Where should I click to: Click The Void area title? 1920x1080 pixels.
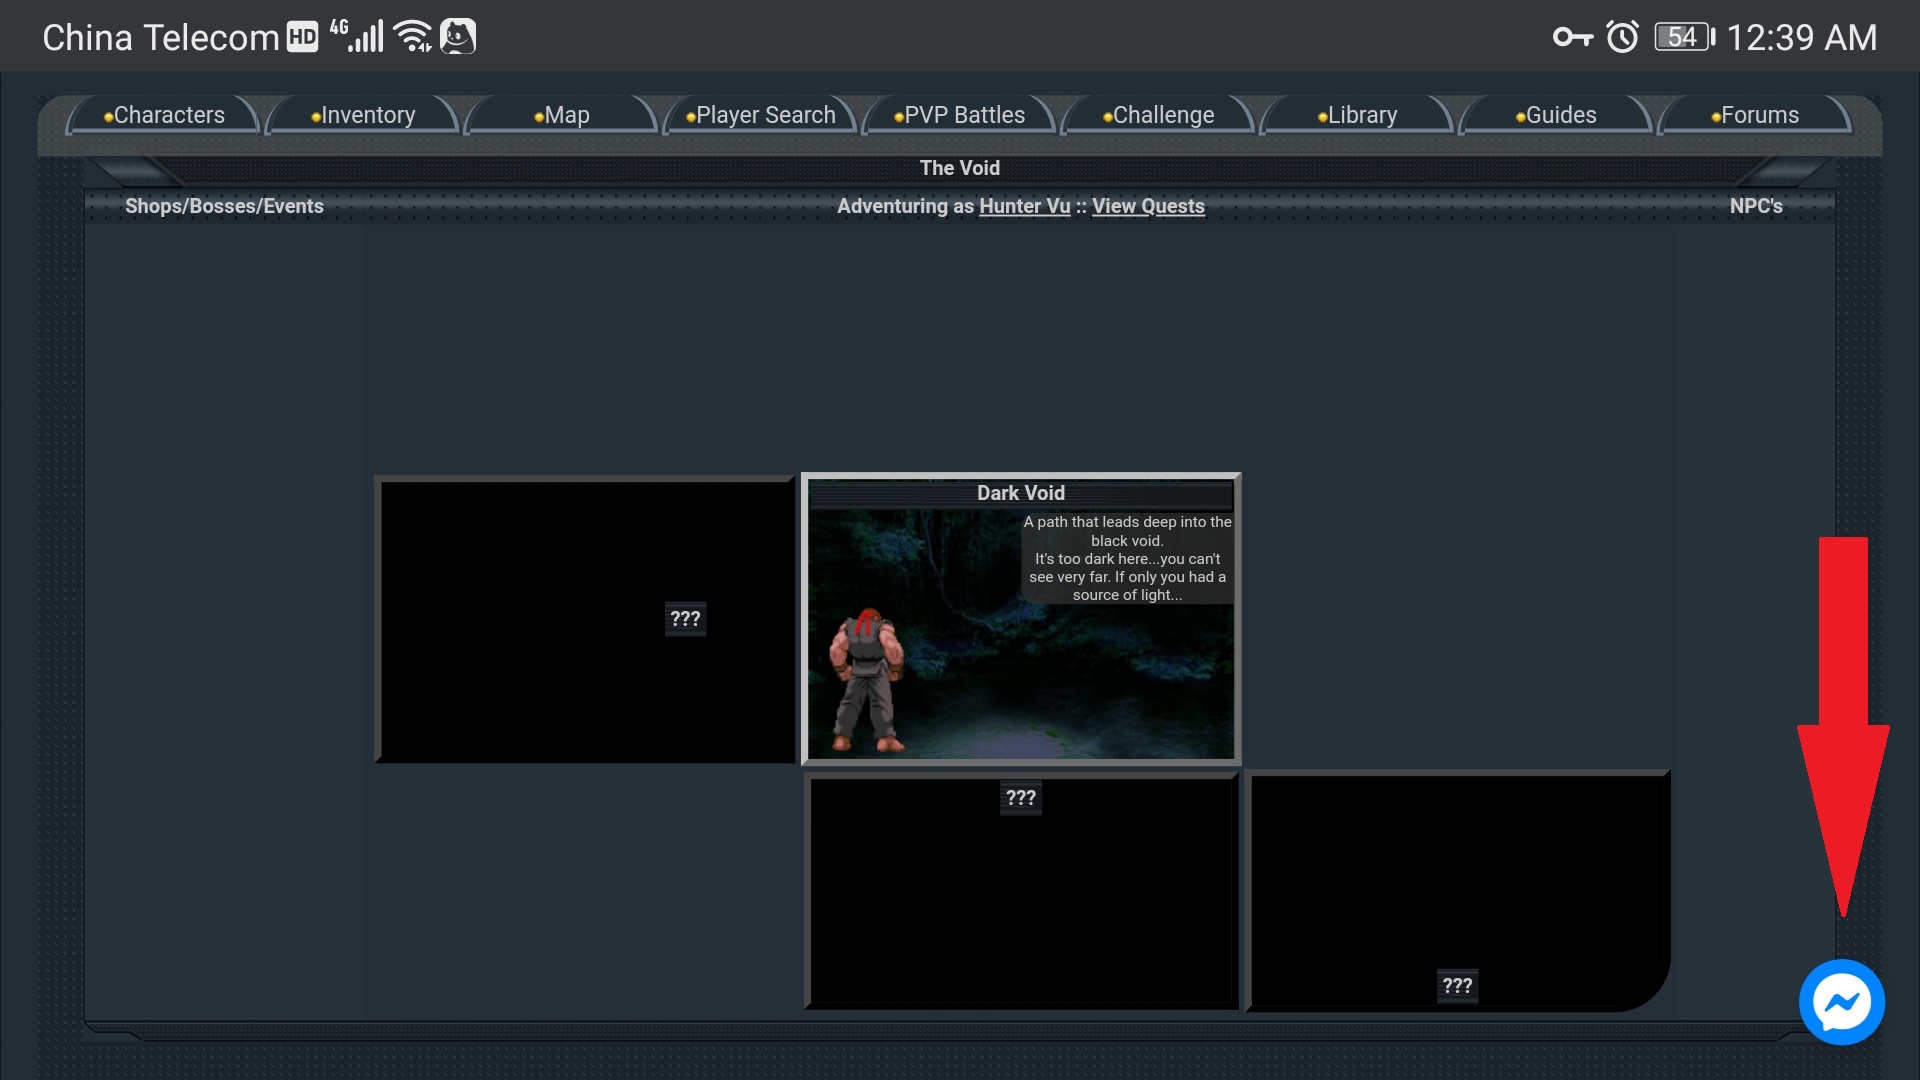click(960, 168)
